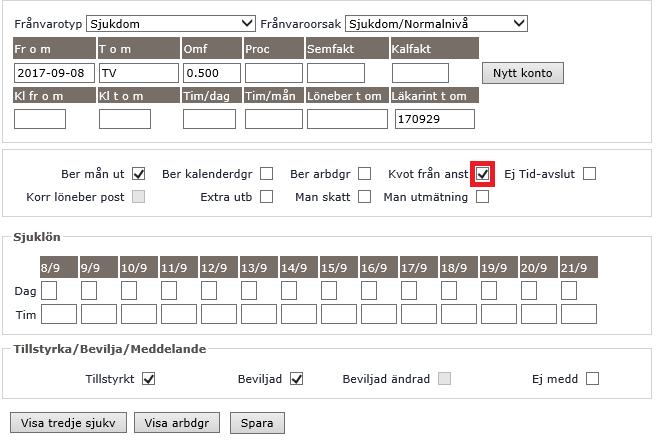Check the Dag box for 17/9
Viewport: 656px width, 445px height.
pos(409,291)
